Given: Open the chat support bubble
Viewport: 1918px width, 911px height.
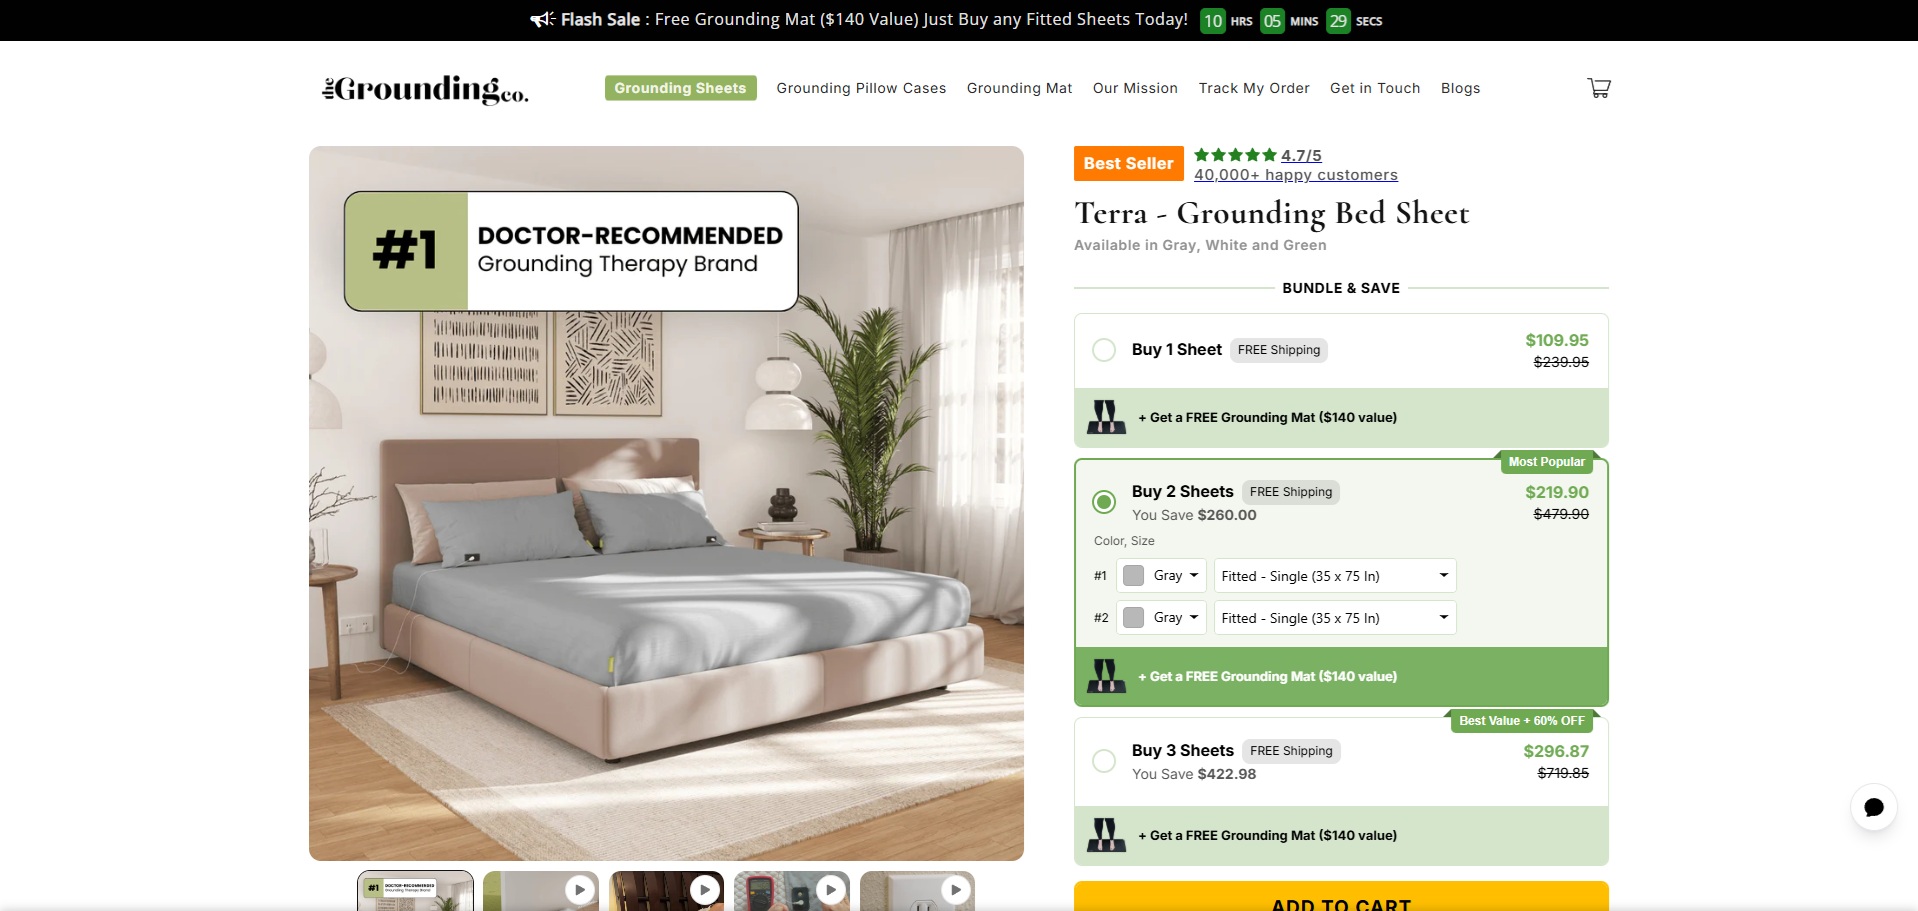Looking at the screenshot, I should point(1873,807).
